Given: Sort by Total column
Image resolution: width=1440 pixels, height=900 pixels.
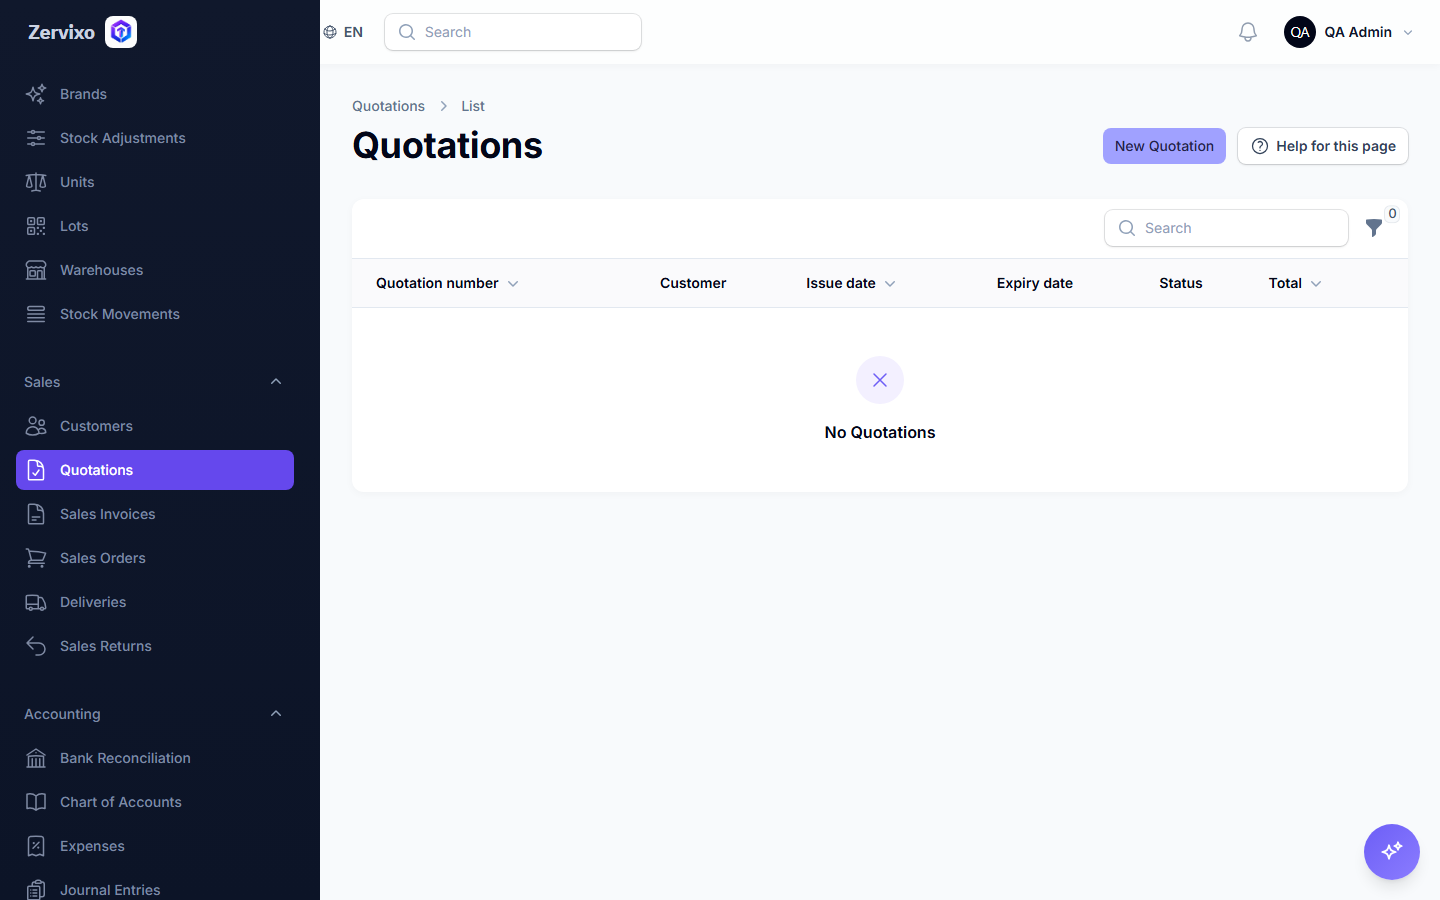Looking at the screenshot, I should pyautogui.click(x=1295, y=283).
